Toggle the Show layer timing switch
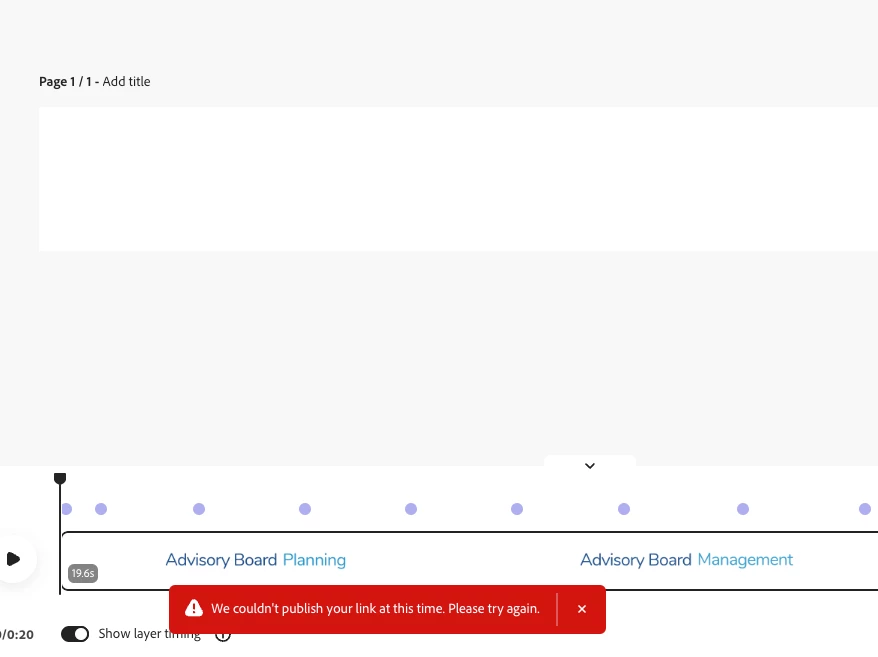878x657 pixels. 75,634
